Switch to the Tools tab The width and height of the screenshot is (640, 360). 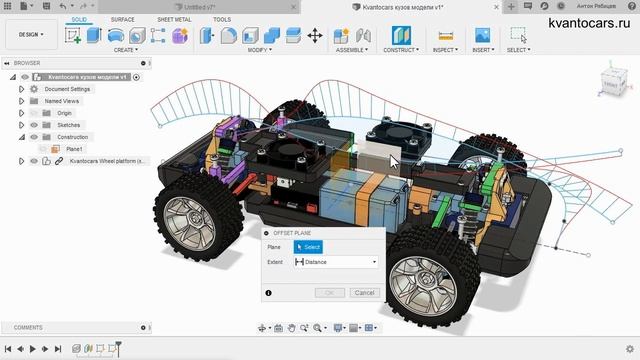[222, 20]
